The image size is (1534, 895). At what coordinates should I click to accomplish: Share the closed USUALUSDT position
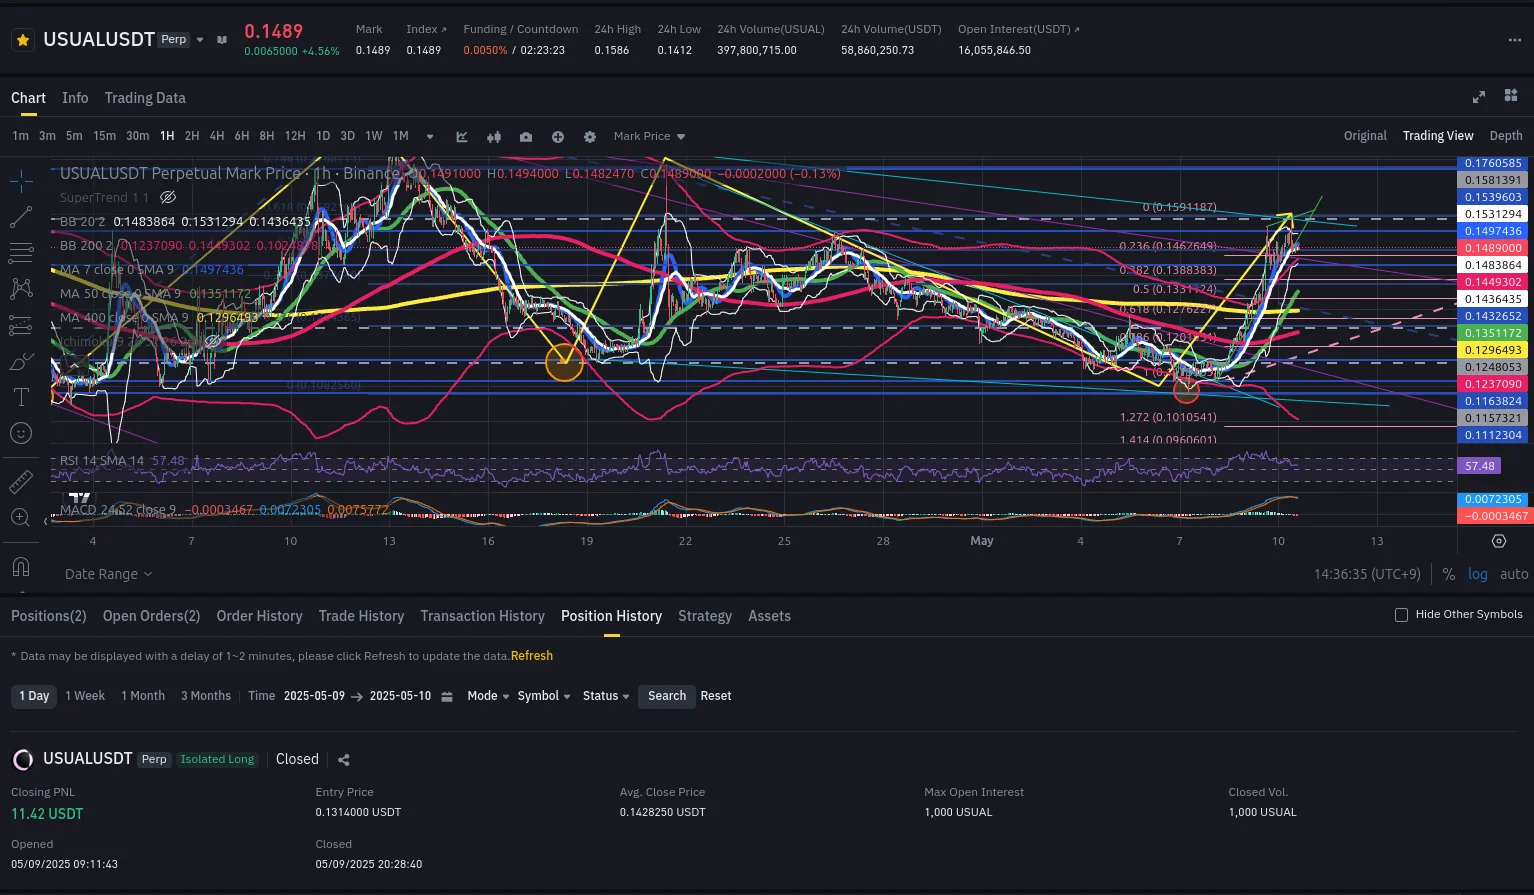pos(344,760)
